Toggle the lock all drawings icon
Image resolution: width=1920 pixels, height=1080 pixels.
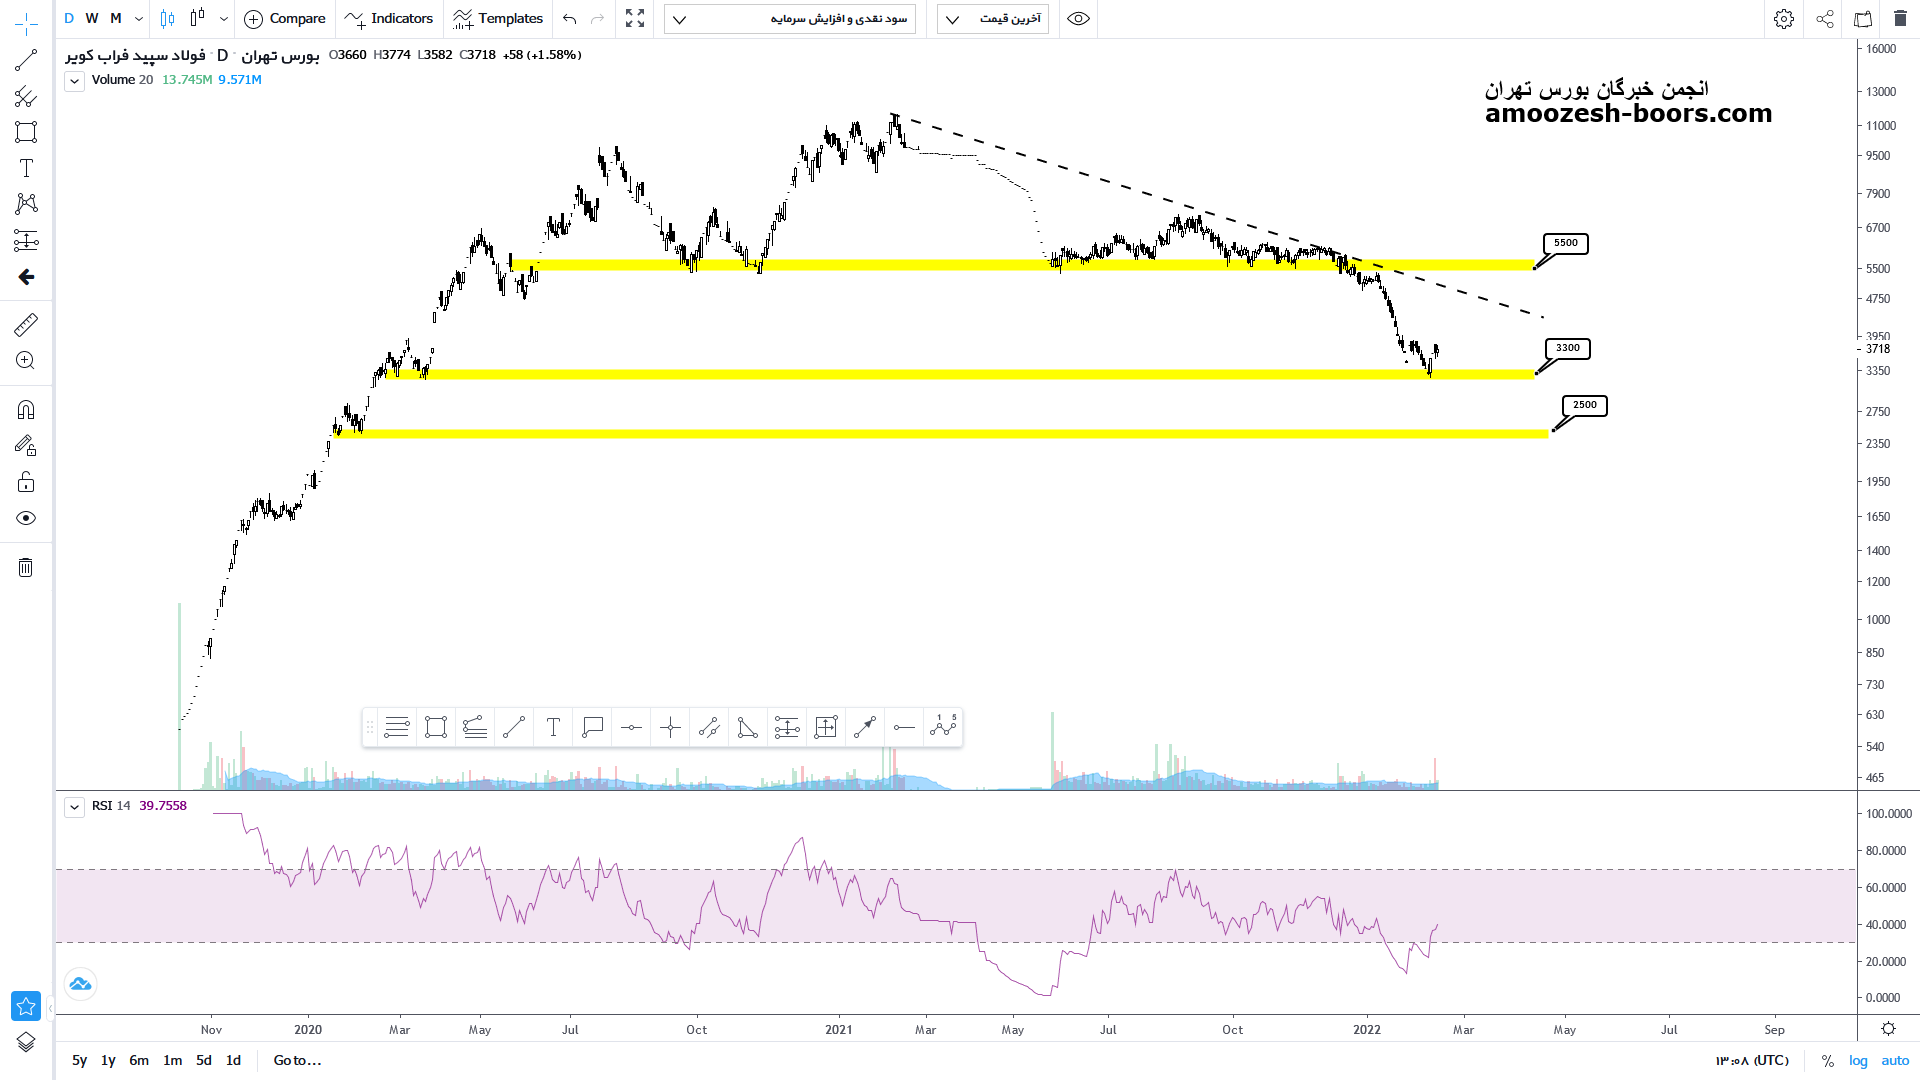(26, 482)
